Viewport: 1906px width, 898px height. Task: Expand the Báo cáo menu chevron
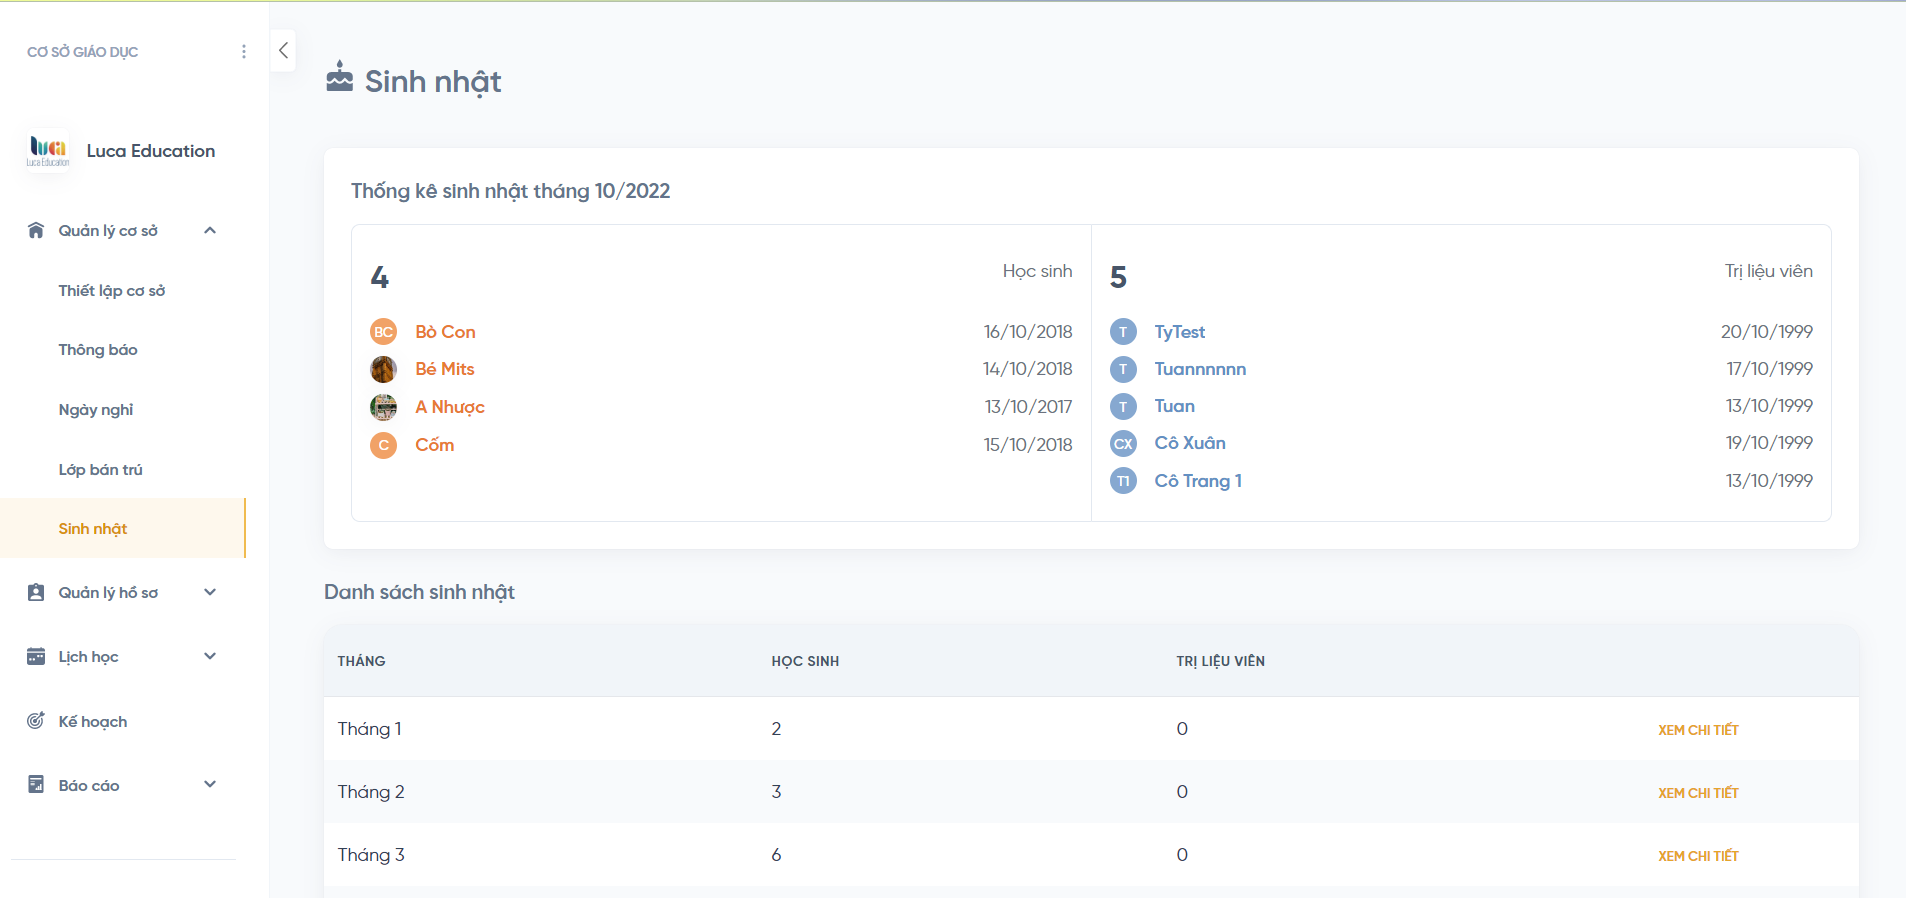210,785
